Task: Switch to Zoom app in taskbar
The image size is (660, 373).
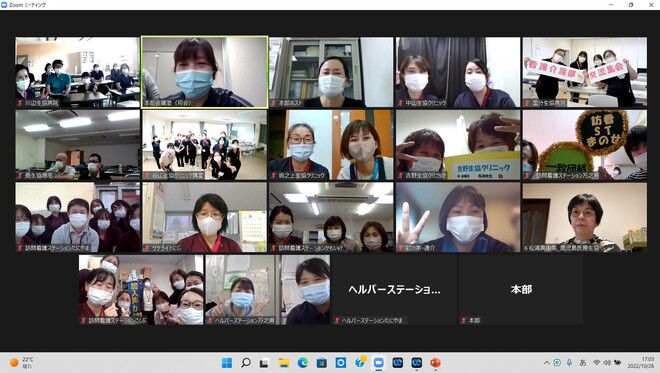Action: coord(378,362)
